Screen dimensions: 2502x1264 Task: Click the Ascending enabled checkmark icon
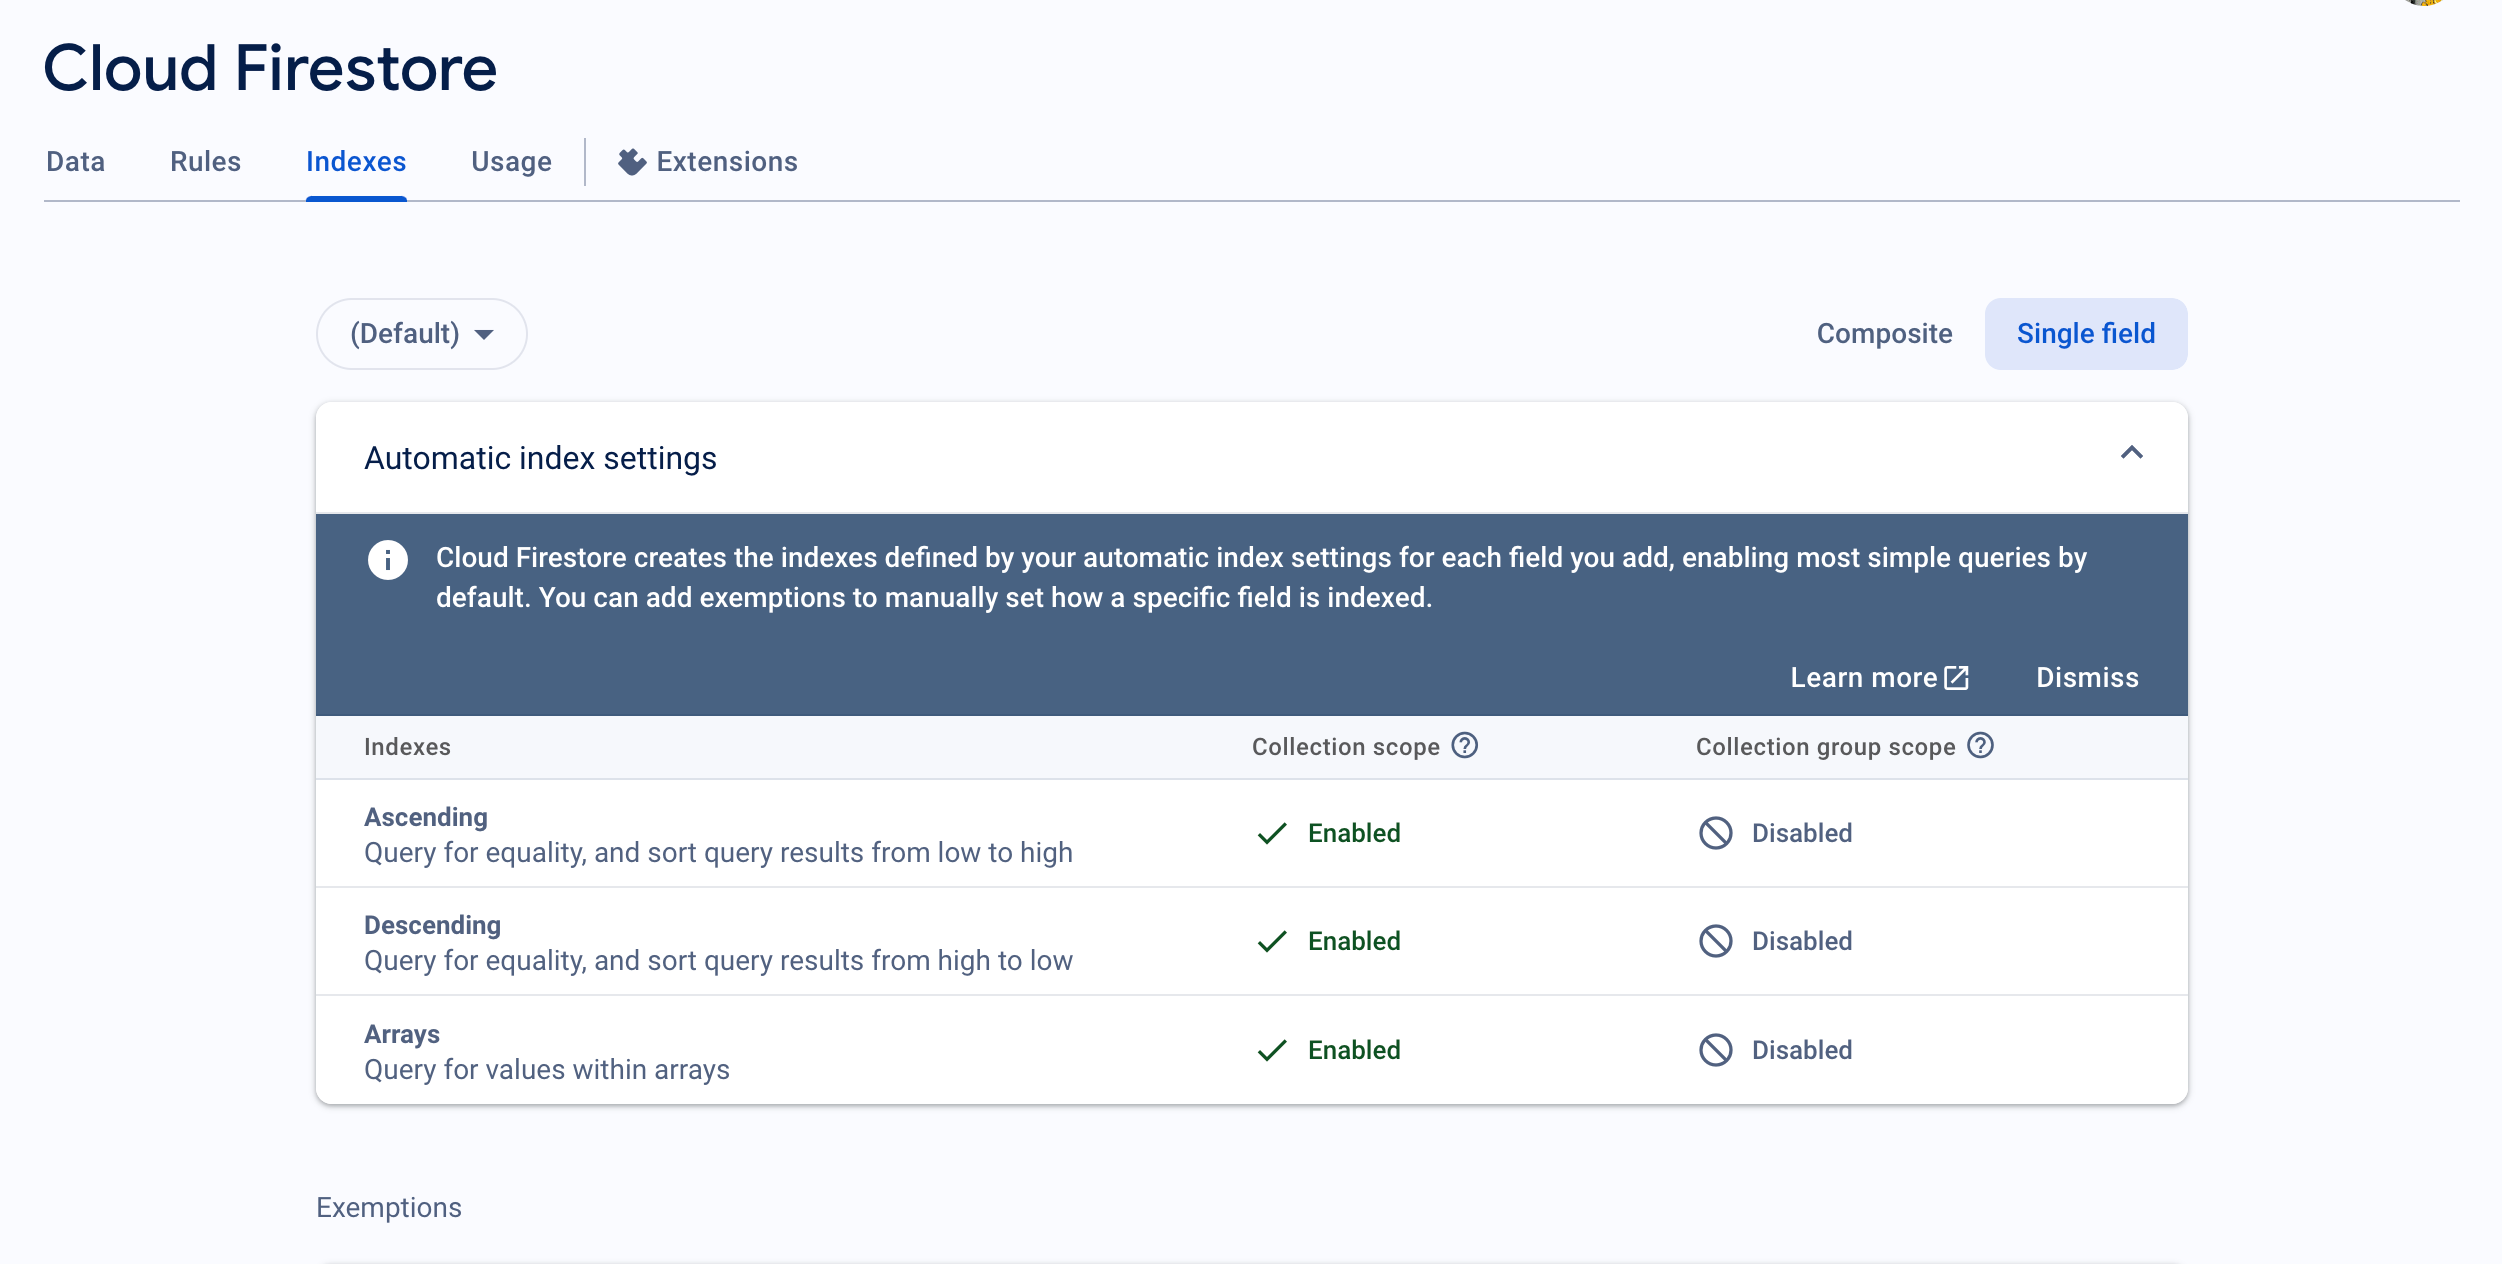[1272, 833]
